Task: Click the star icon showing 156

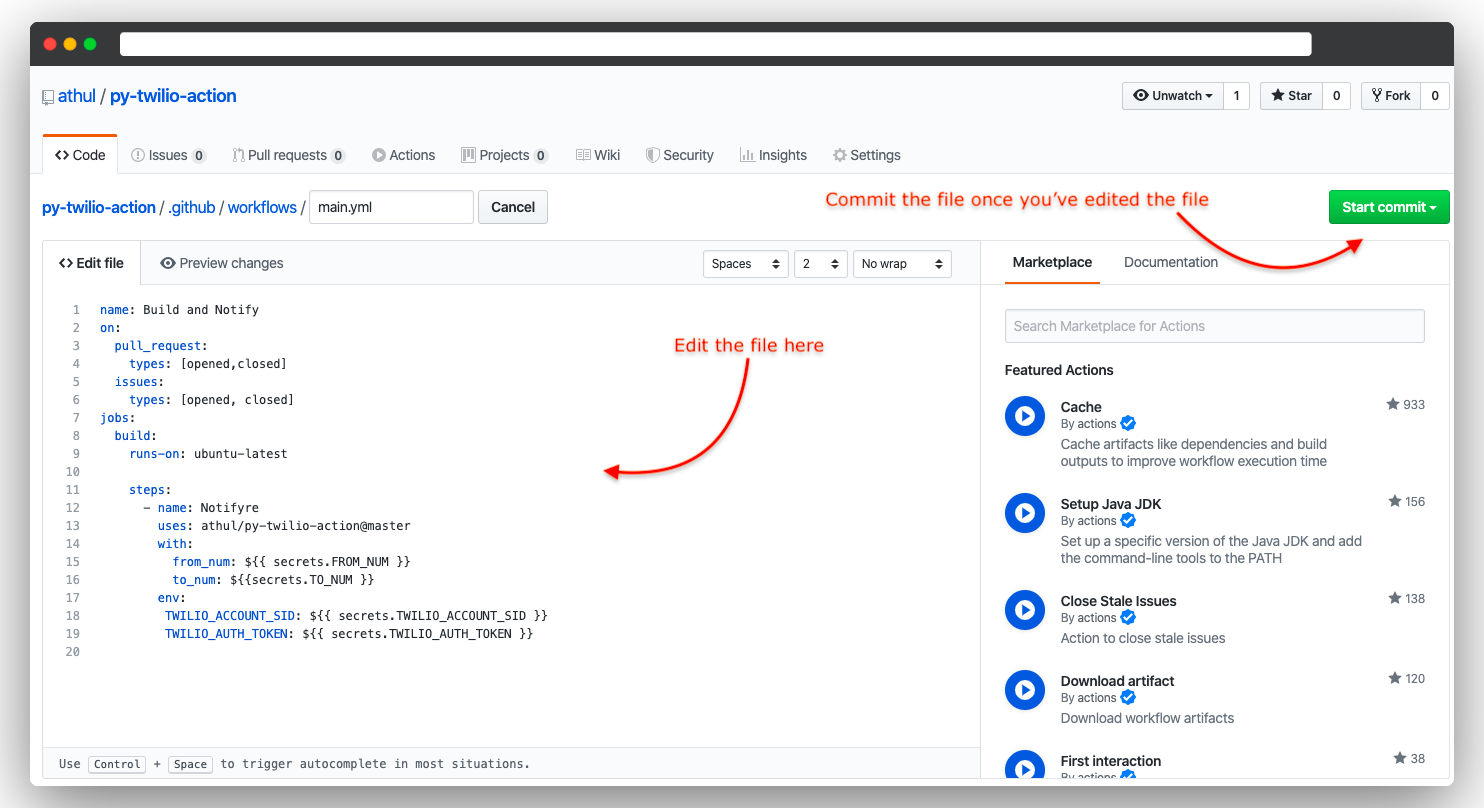Action: pyautogui.click(x=1394, y=501)
